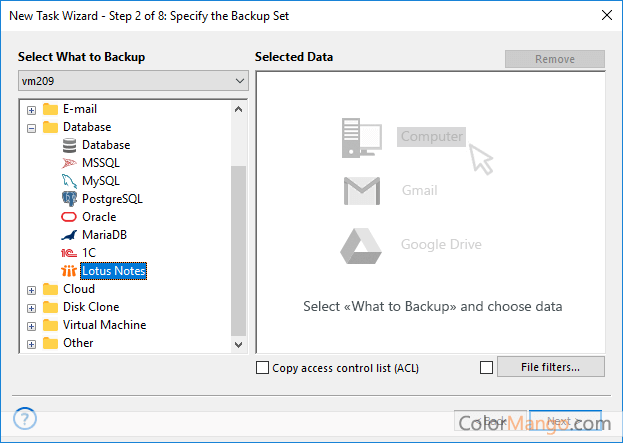Click the MSSQL database icon

(x=69, y=163)
